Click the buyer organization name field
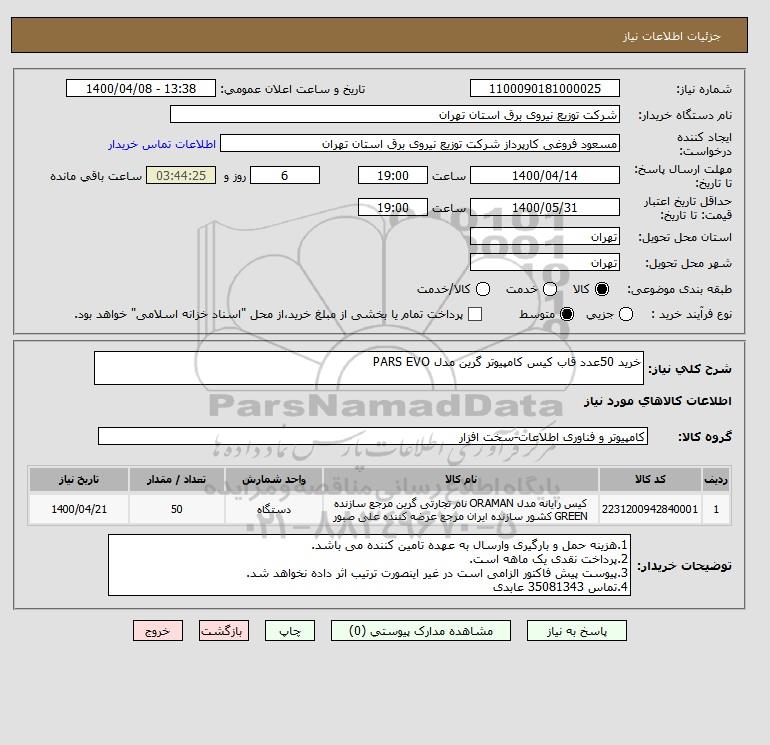This screenshot has height=745, width=770. [395, 114]
